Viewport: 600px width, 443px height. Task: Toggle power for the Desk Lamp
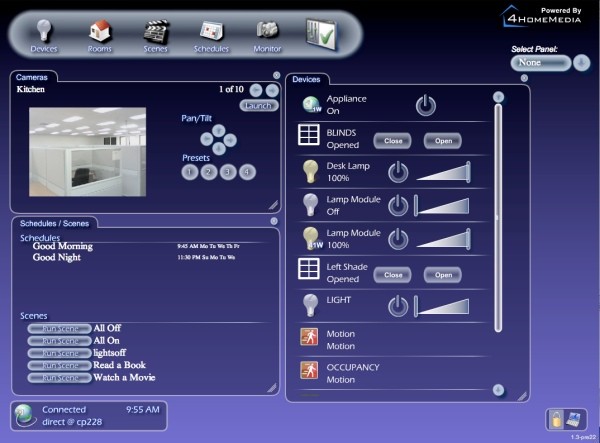tap(398, 172)
